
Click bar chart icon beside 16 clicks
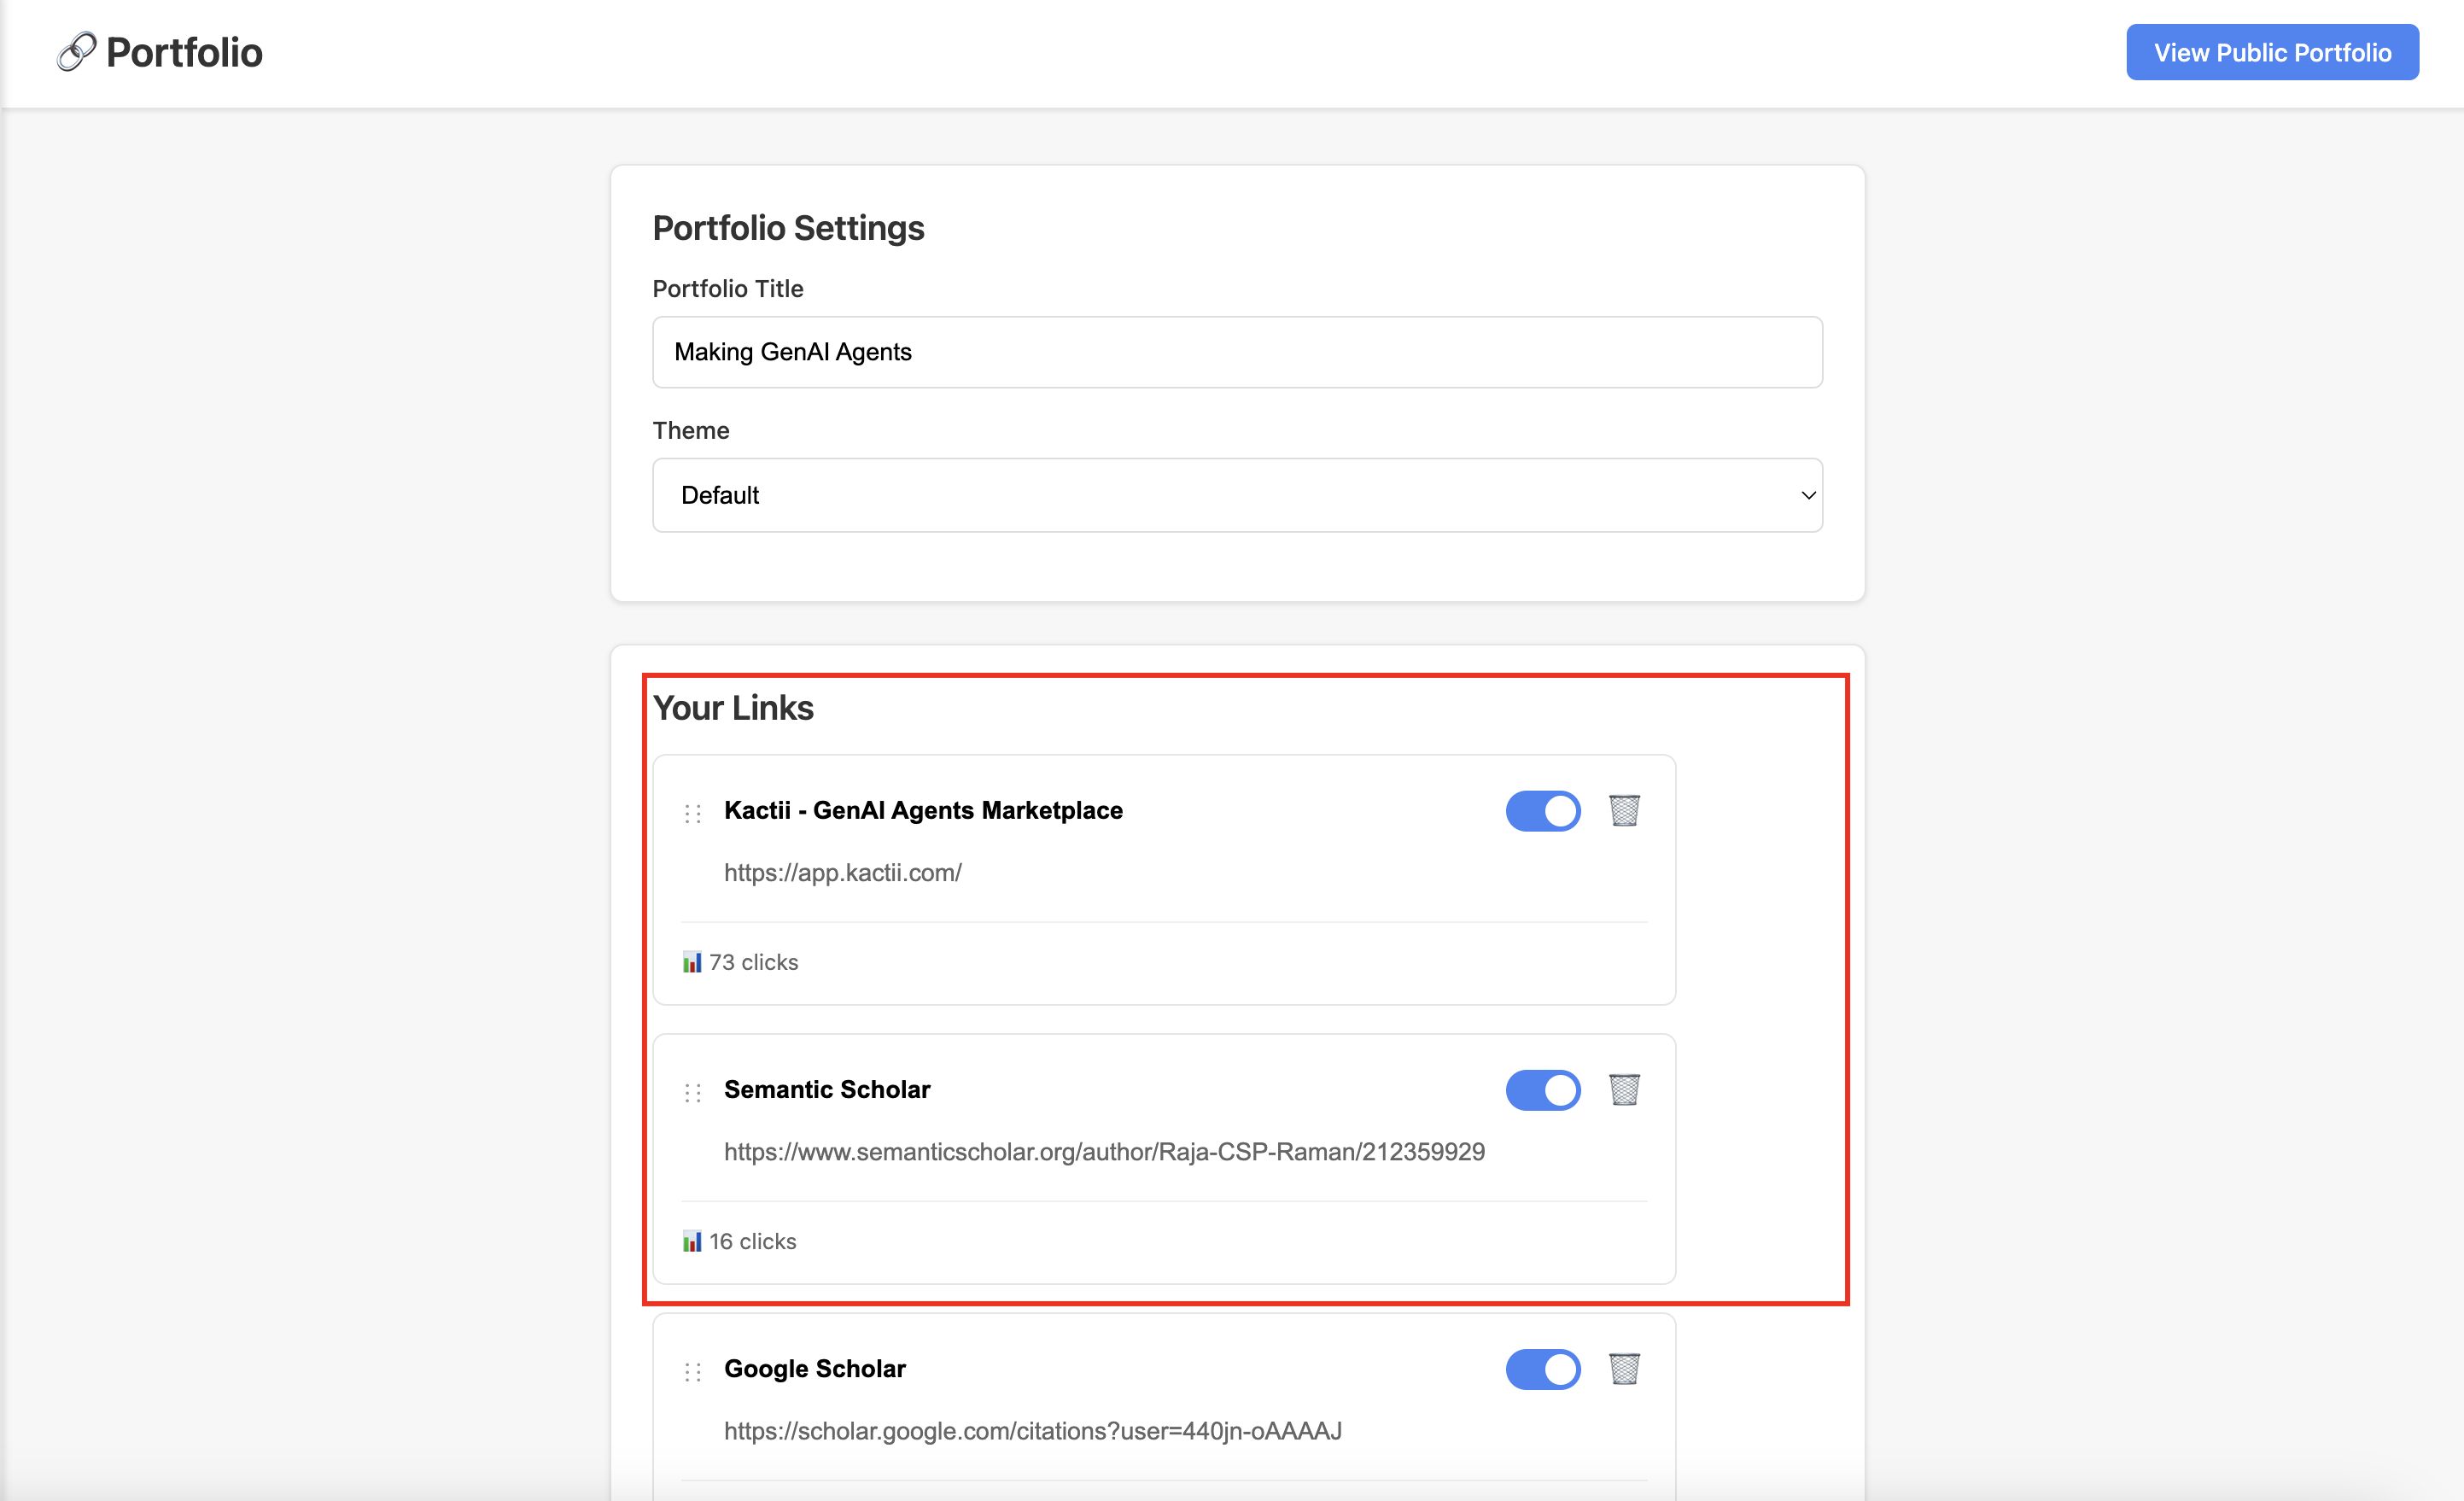[x=692, y=1241]
